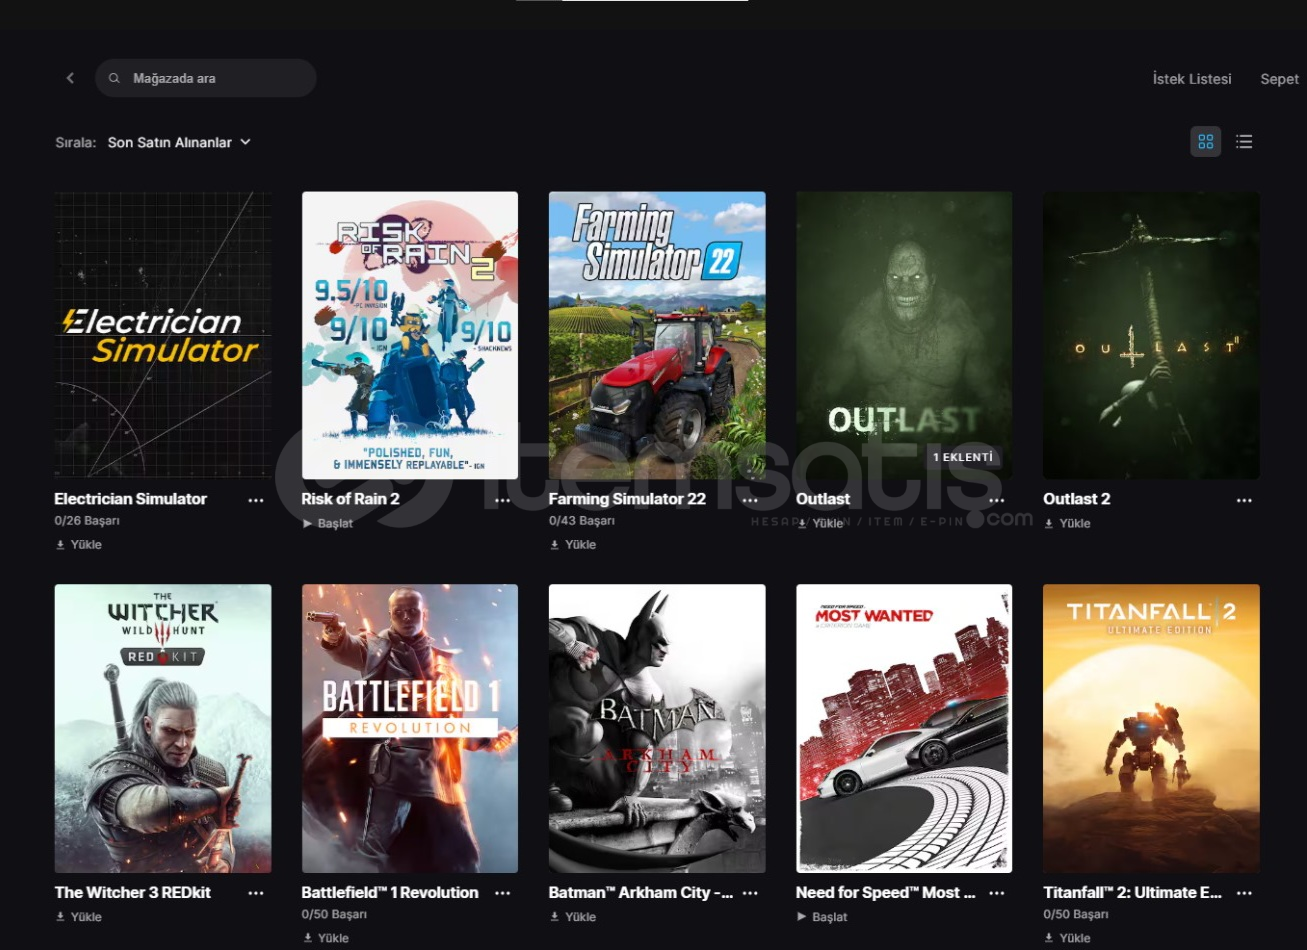Install Titanfall 2 Ultimate Edition with Yükle
This screenshot has width=1307, height=950.
1067,938
